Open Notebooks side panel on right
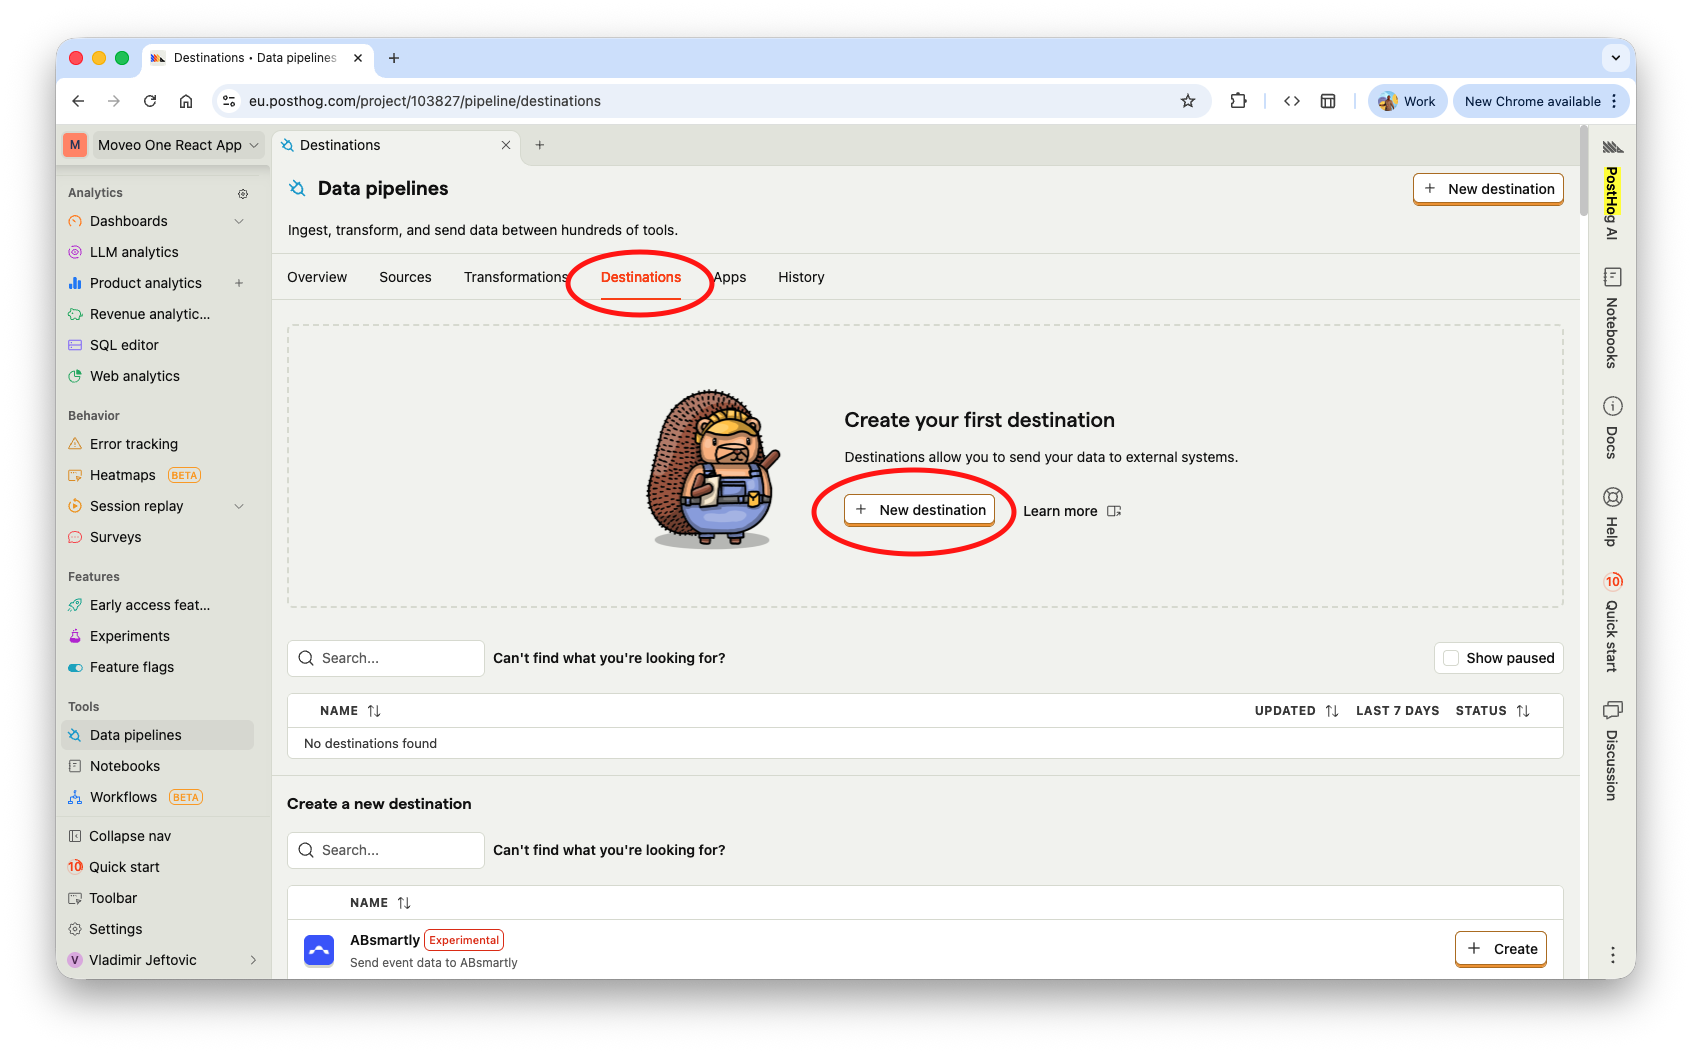 (1612, 318)
